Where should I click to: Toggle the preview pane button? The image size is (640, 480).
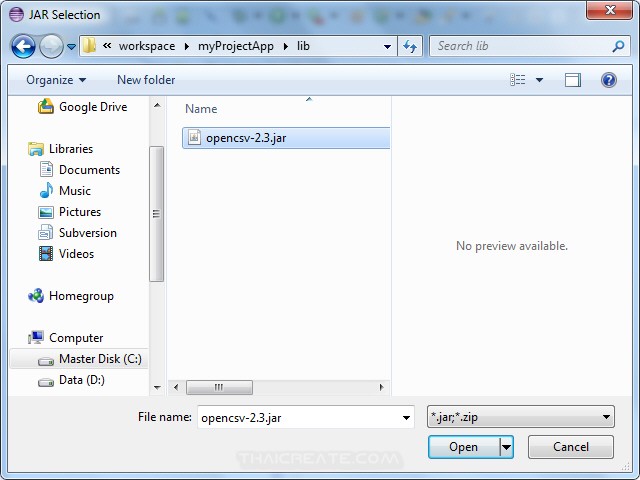(573, 80)
